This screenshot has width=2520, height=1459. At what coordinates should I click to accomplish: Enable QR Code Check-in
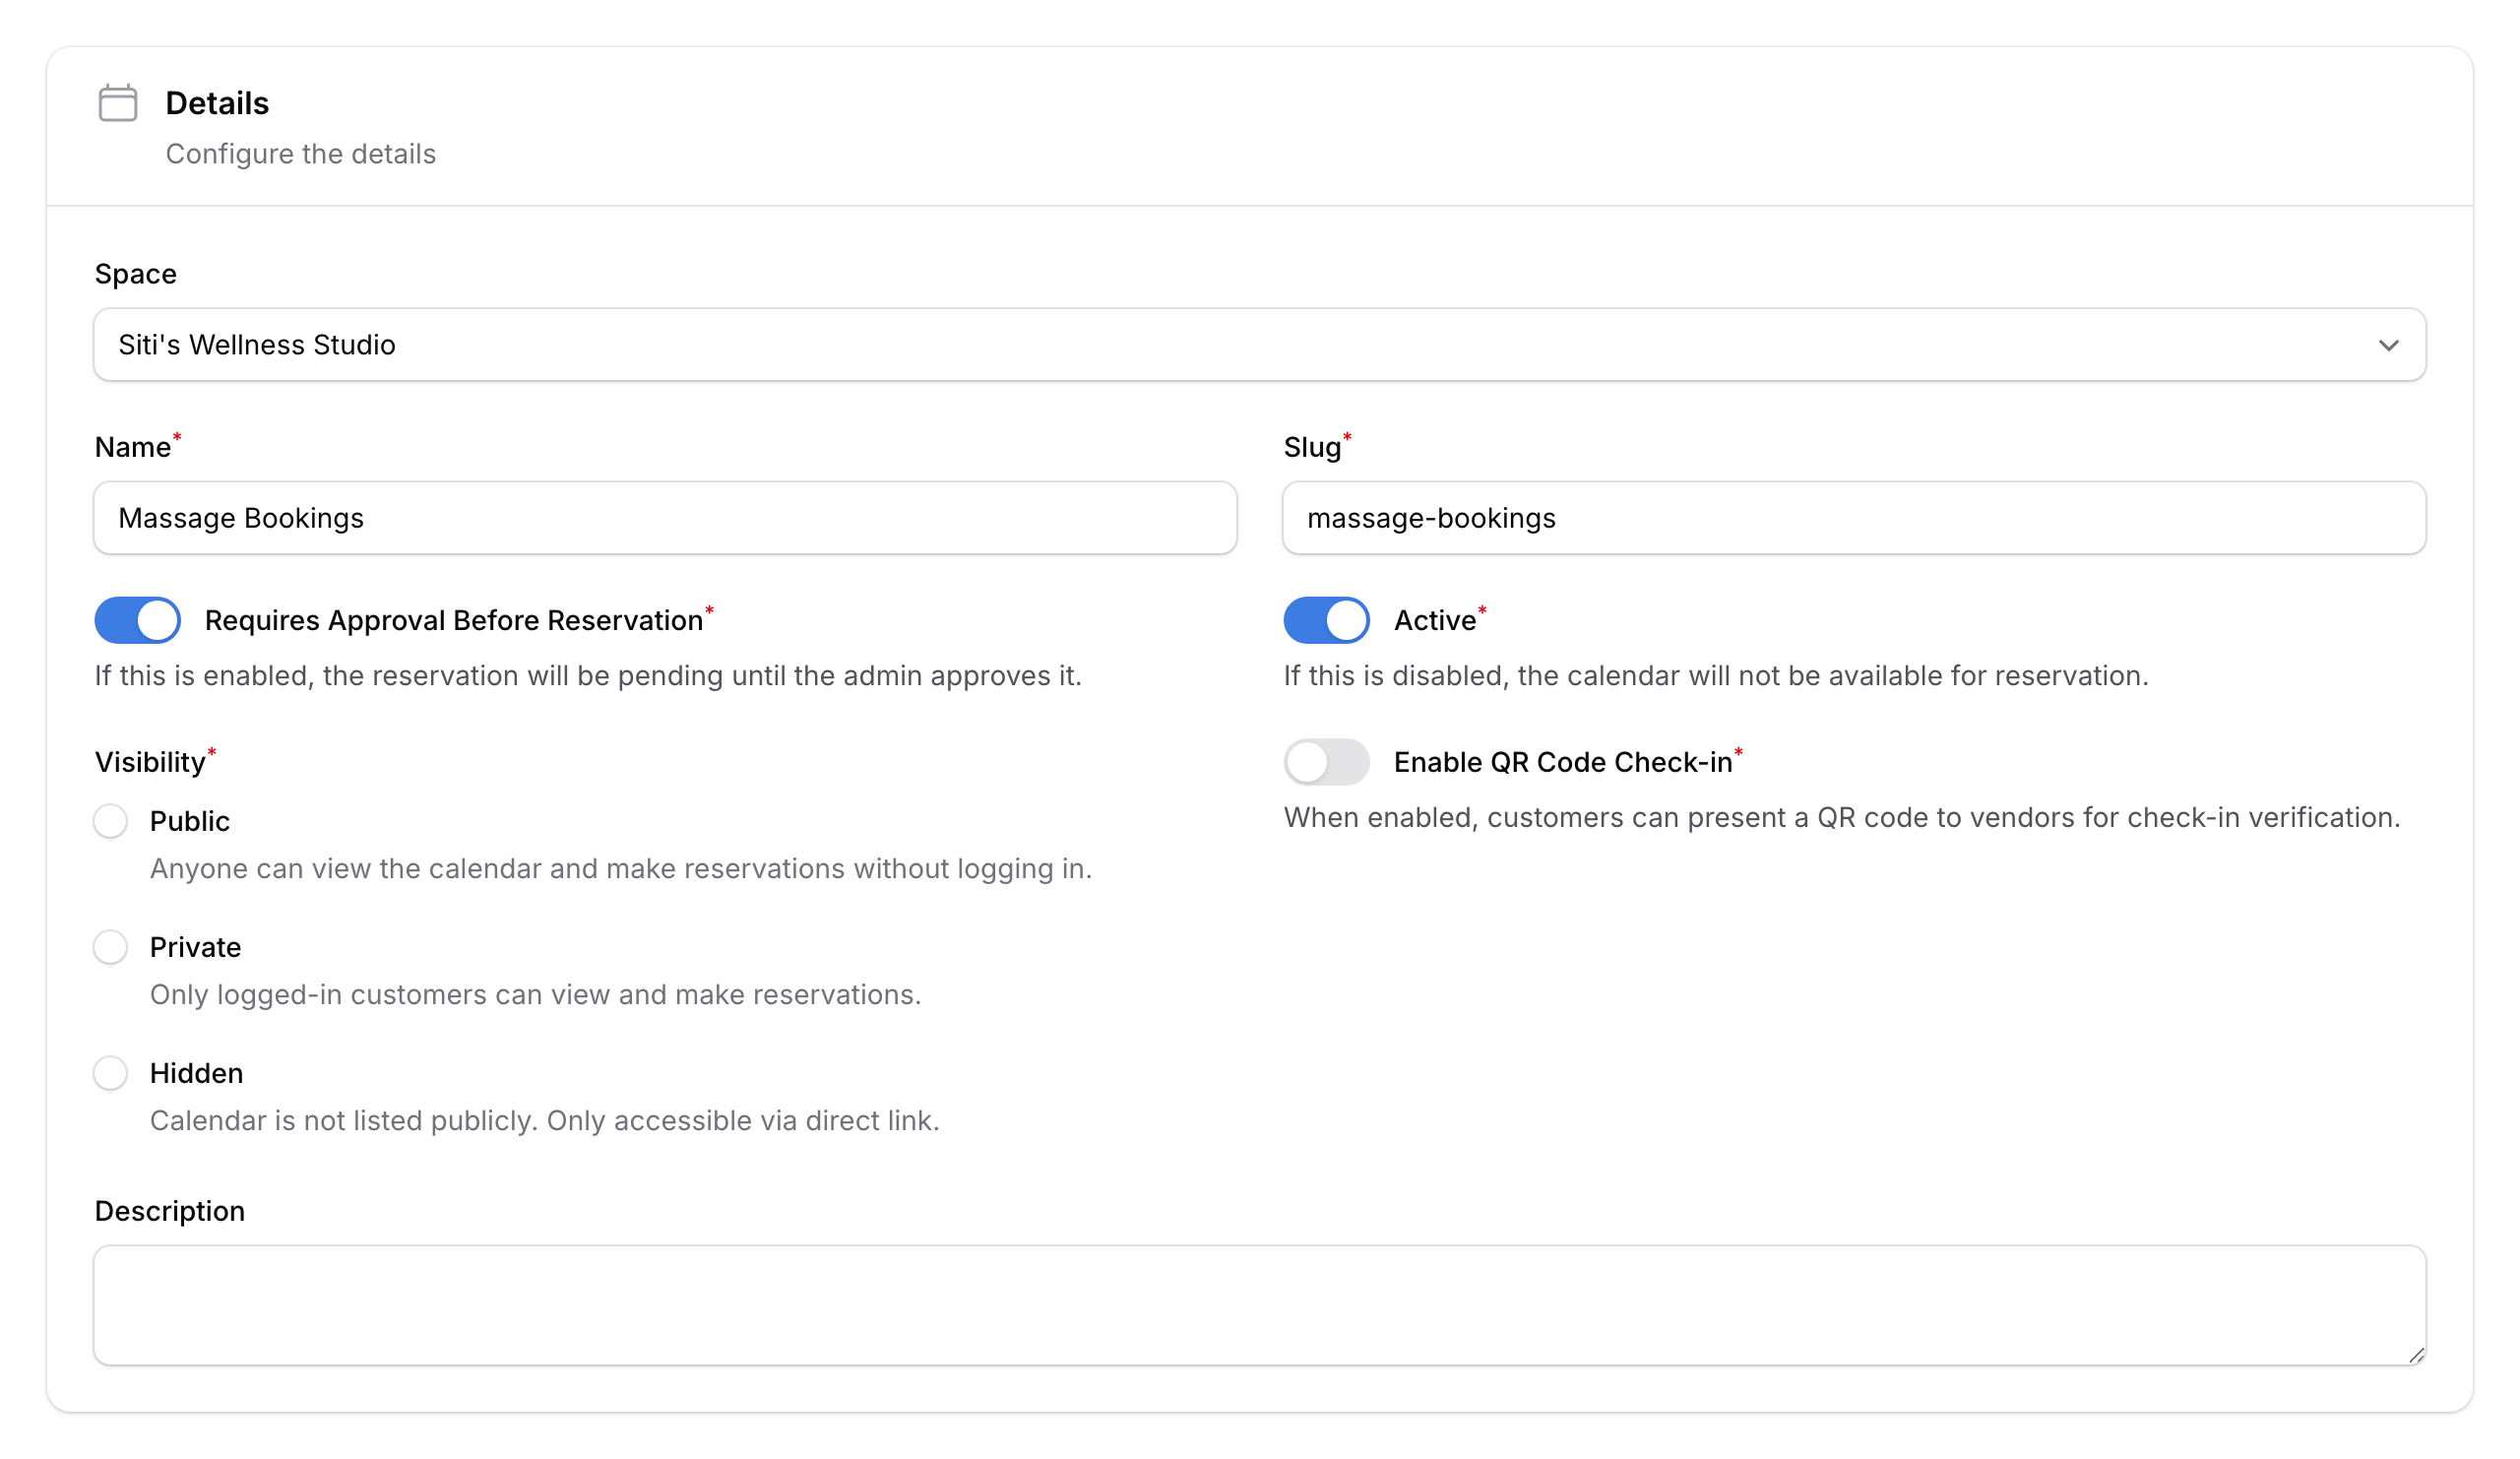pos(1325,761)
